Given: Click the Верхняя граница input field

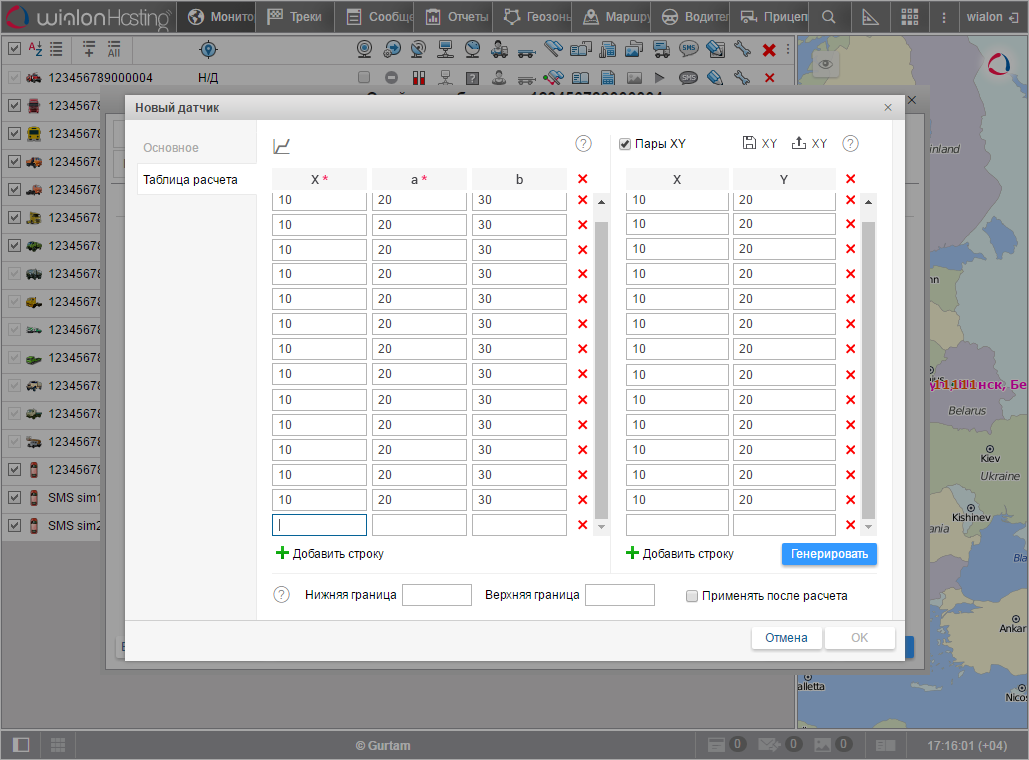Looking at the screenshot, I should click(x=619, y=595).
